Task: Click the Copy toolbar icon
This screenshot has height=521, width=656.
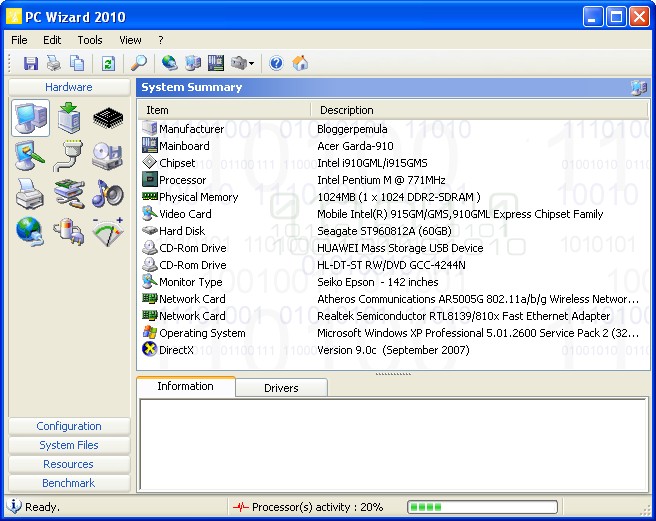Action: pos(77,64)
